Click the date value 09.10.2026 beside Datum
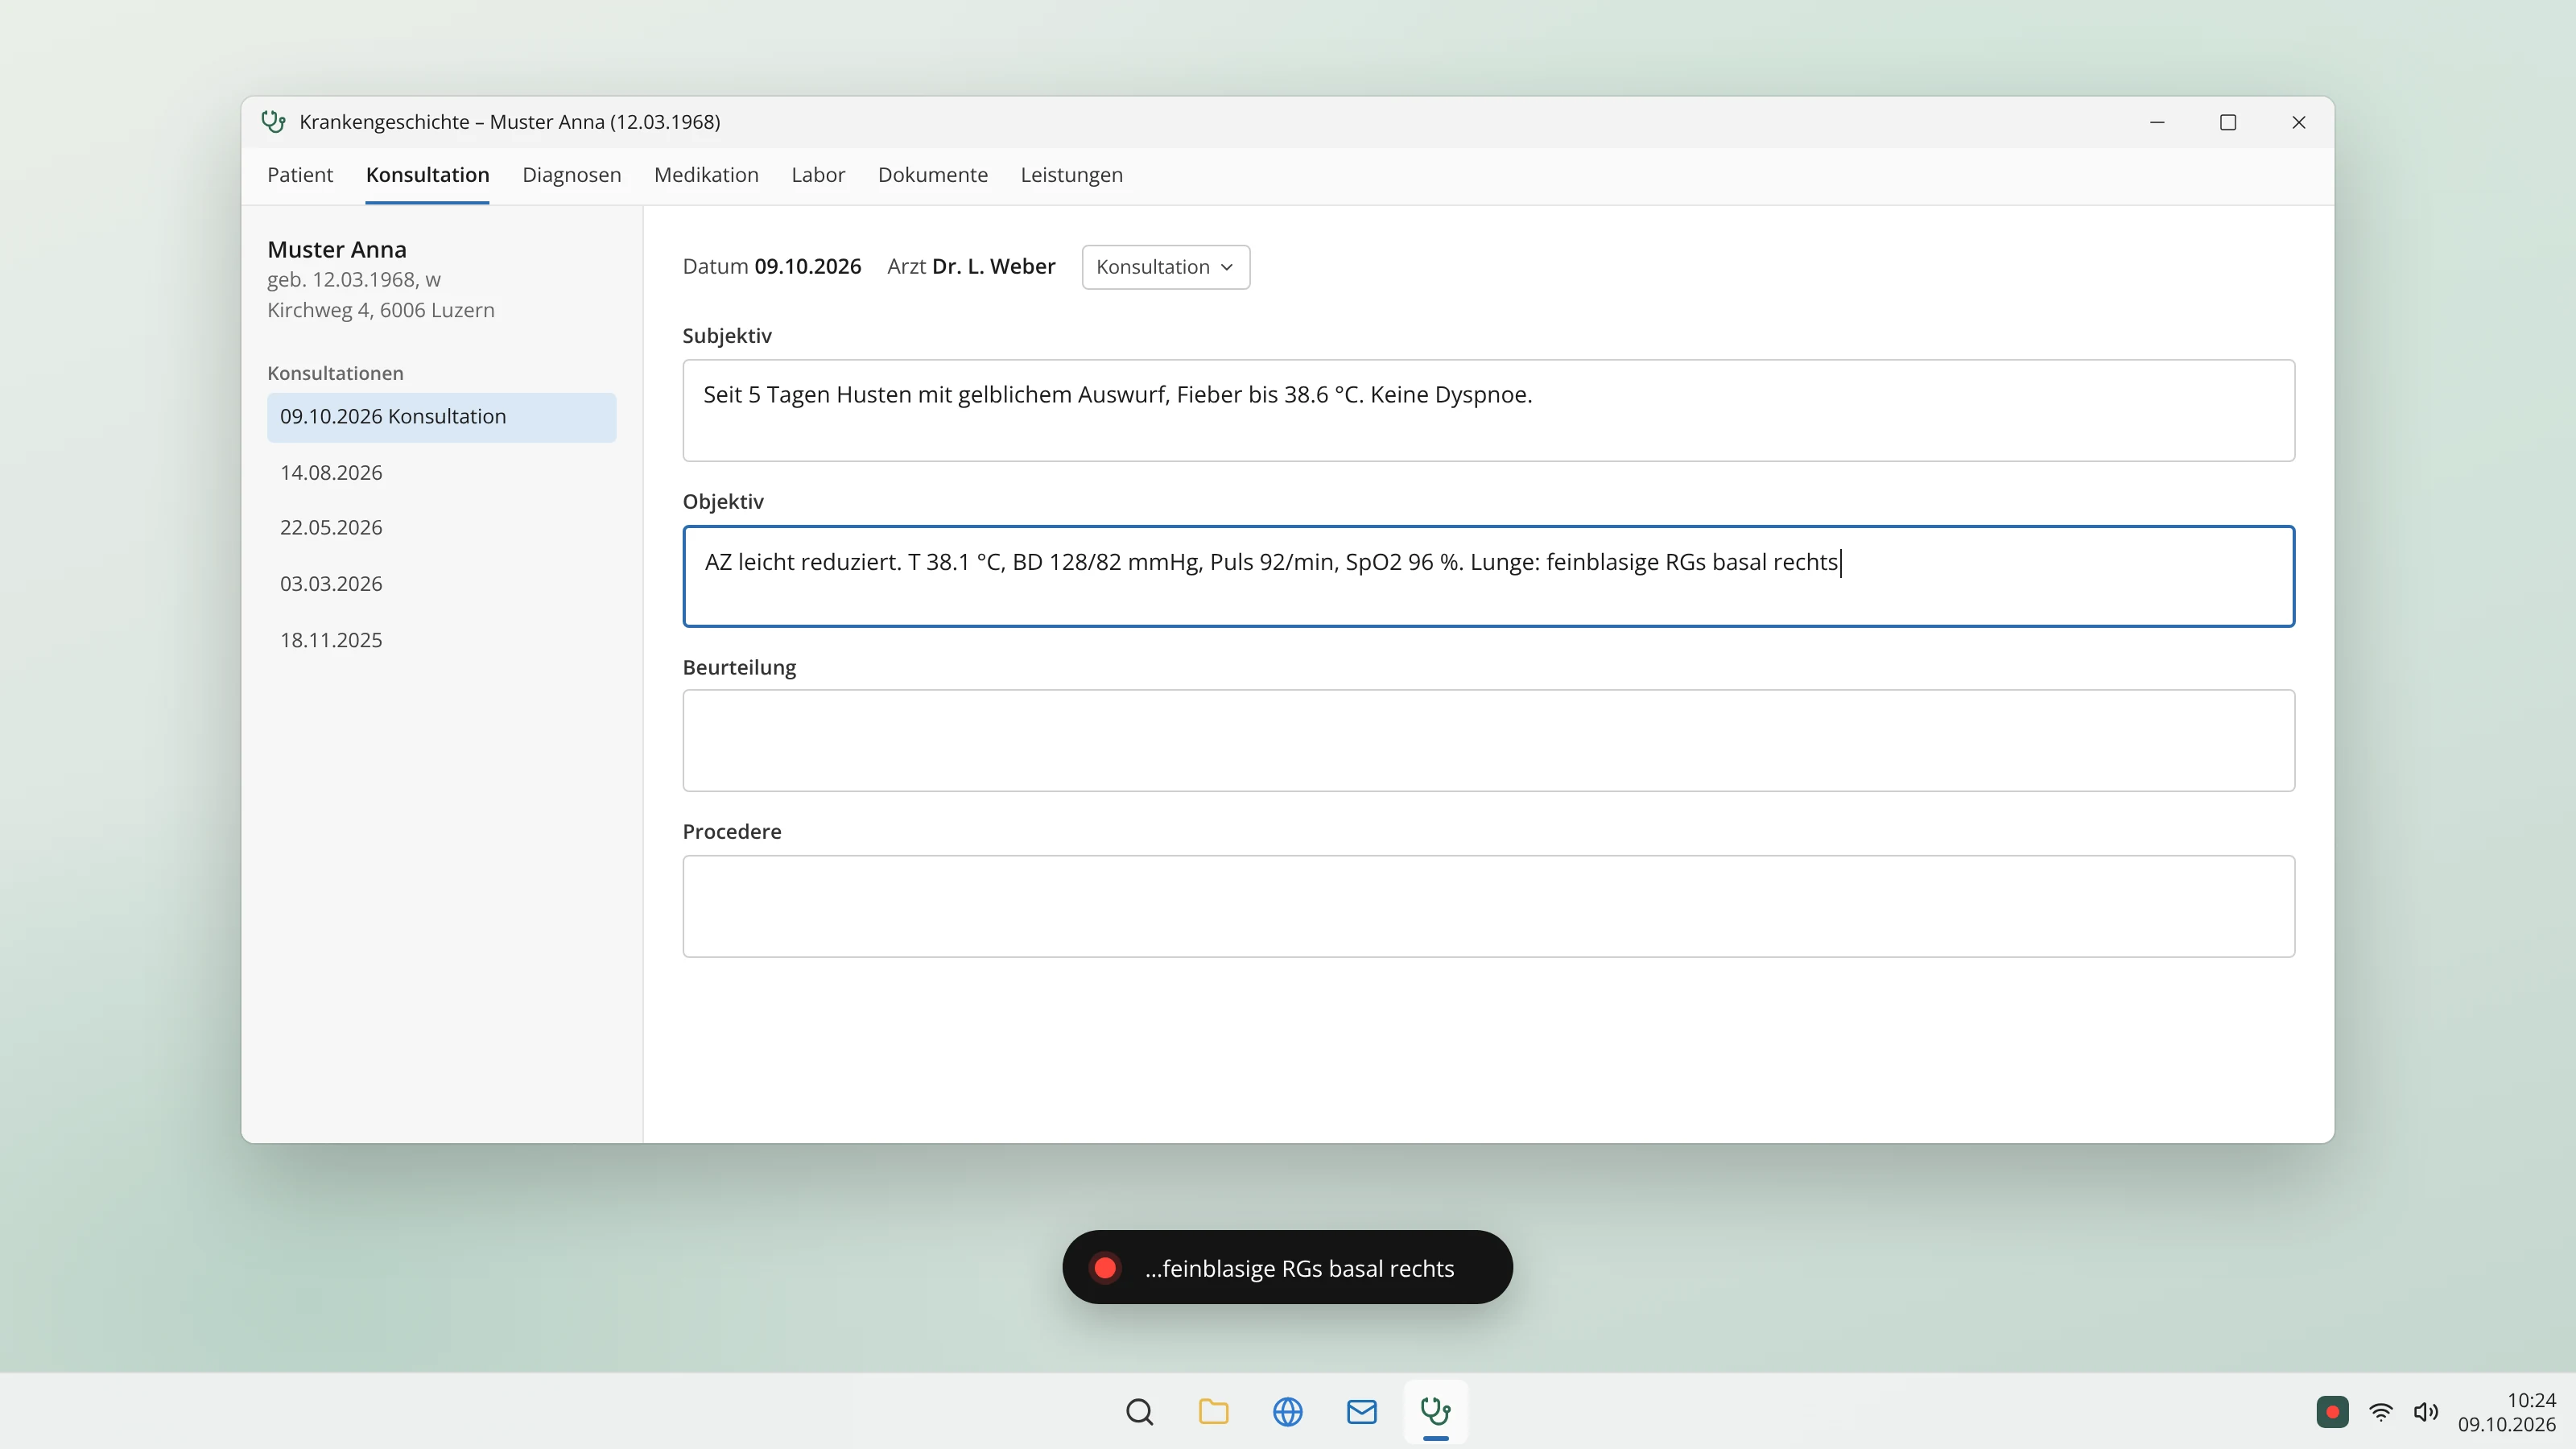The height and width of the screenshot is (1449, 2576). coord(807,267)
